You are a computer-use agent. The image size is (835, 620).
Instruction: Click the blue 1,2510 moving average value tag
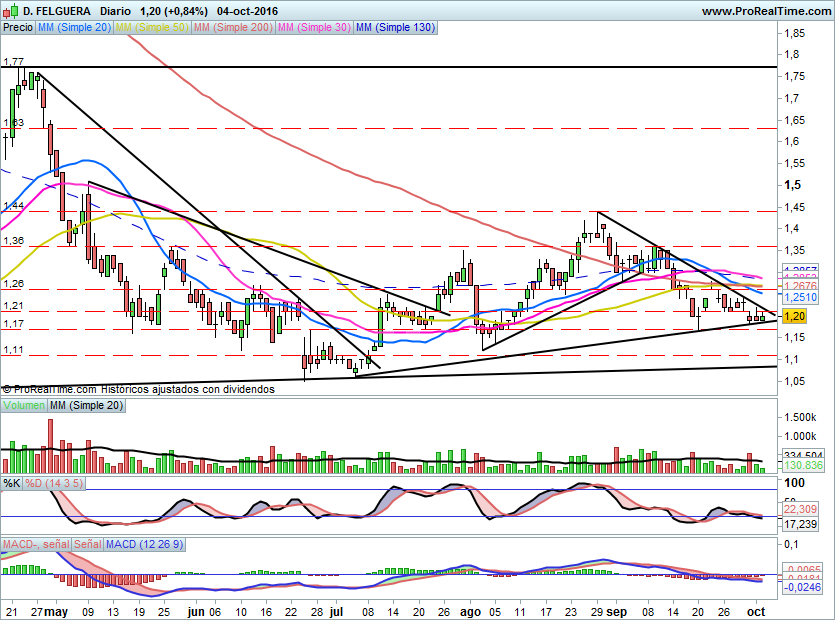[801, 298]
